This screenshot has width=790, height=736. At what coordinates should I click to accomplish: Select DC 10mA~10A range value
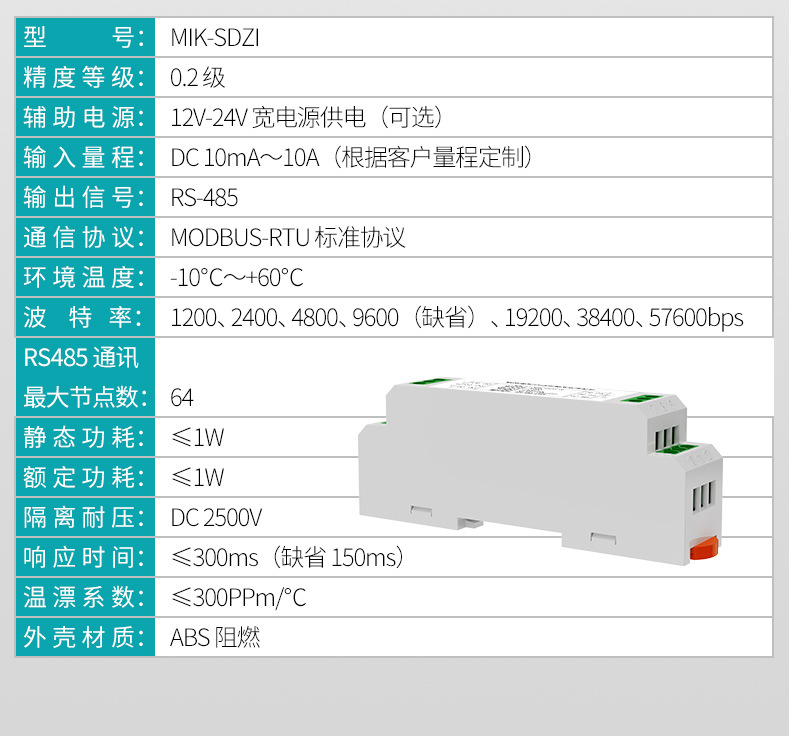[352, 157]
